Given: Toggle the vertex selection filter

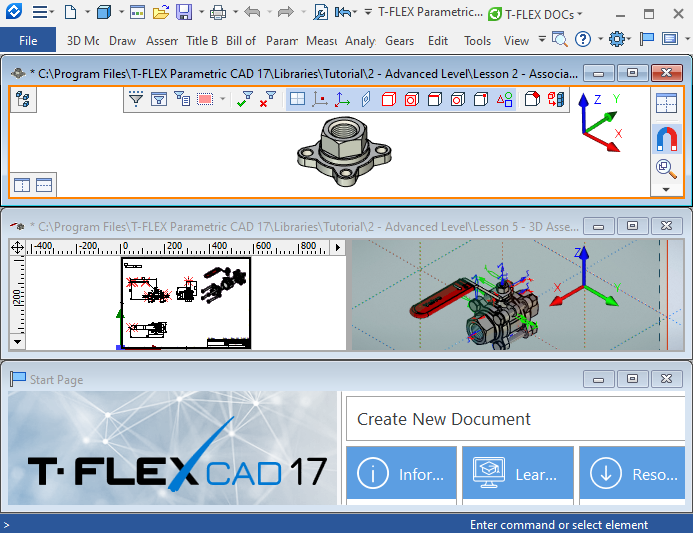Looking at the screenshot, I should pos(480,99).
